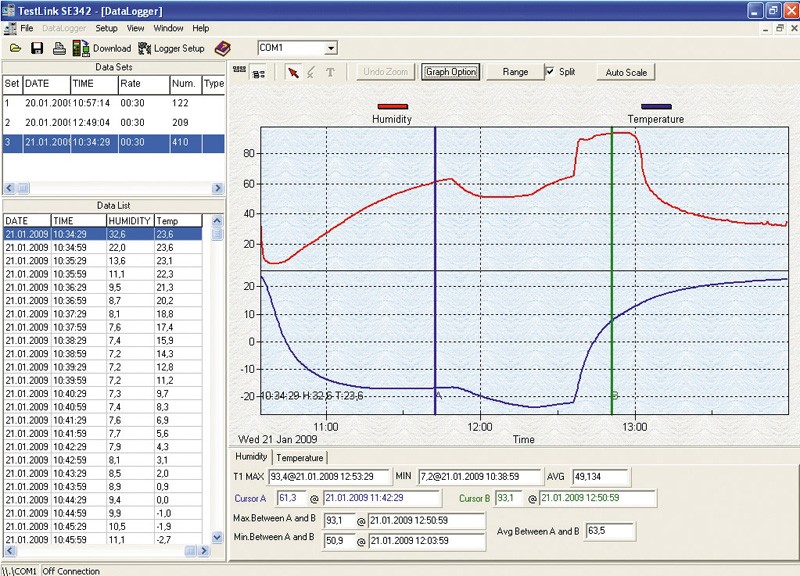Click Data Sets scroll left arrow
The width and height of the screenshot is (800, 576).
[9, 188]
